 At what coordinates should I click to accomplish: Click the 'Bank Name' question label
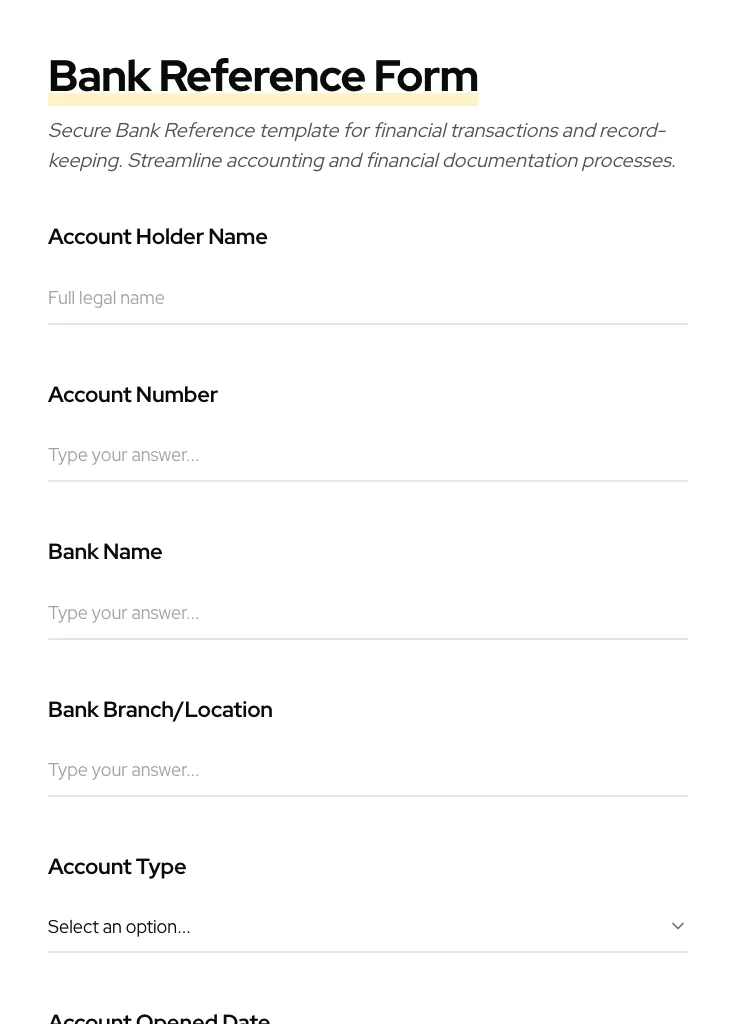pos(105,551)
